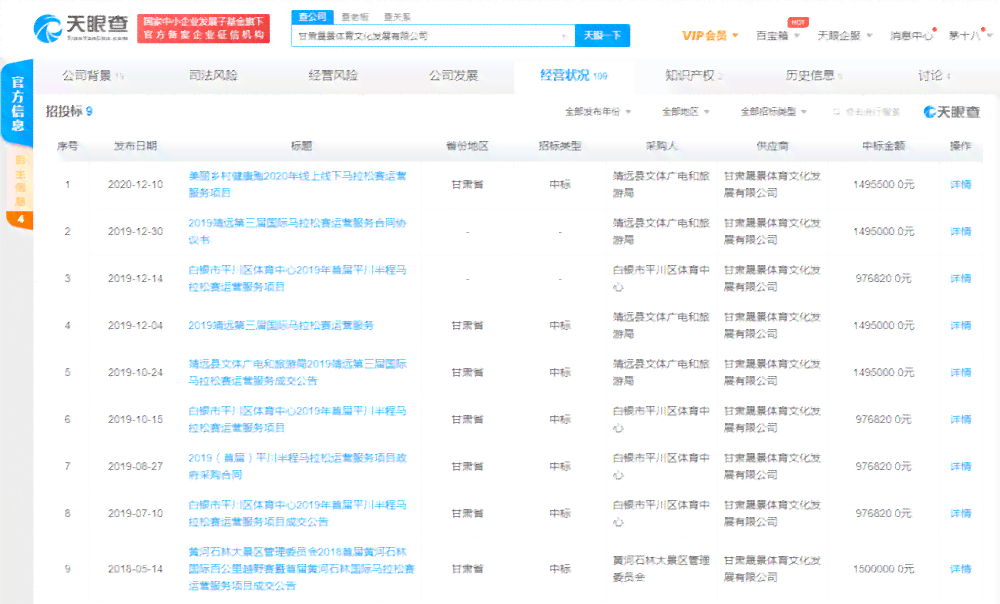
Task: Click the 中标金额 column header
Action: (x=883, y=146)
